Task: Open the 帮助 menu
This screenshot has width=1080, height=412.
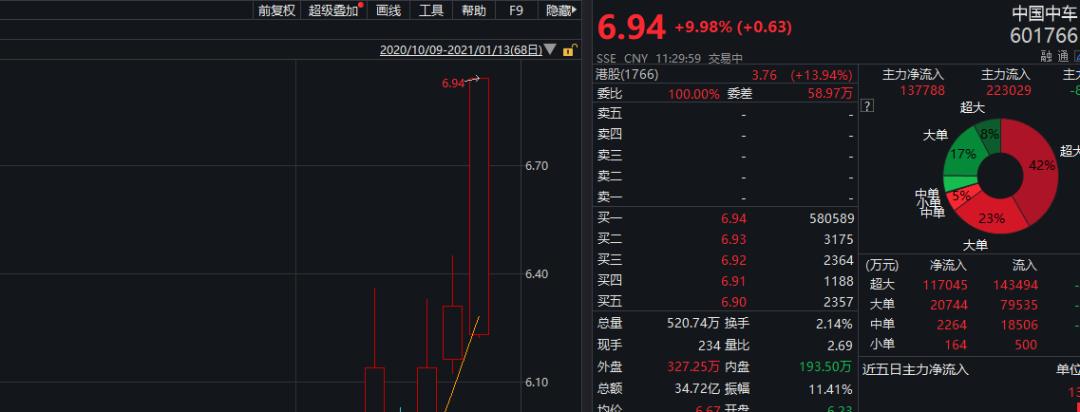Action: pyautogui.click(x=473, y=10)
